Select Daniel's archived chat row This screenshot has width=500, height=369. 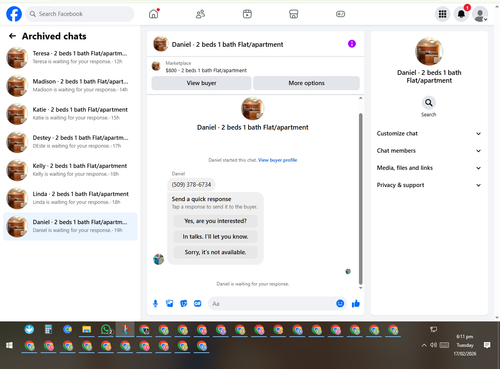70,226
